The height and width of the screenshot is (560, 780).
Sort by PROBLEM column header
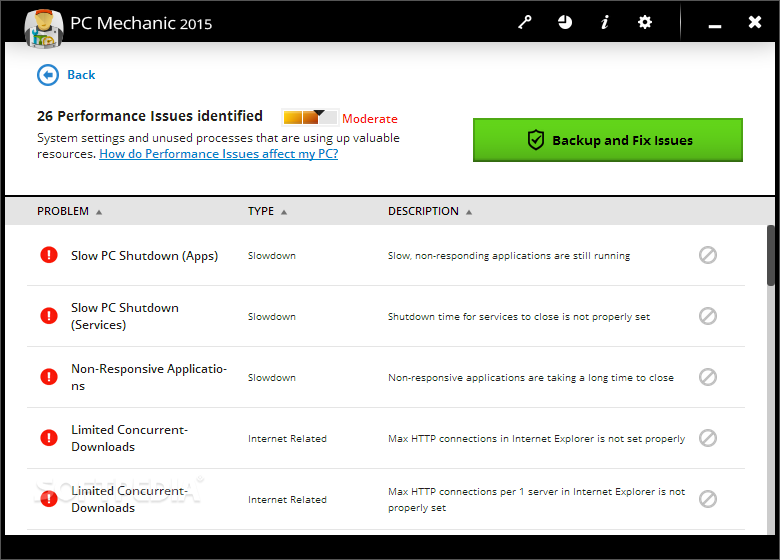pyautogui.click(x=69, y=211)
